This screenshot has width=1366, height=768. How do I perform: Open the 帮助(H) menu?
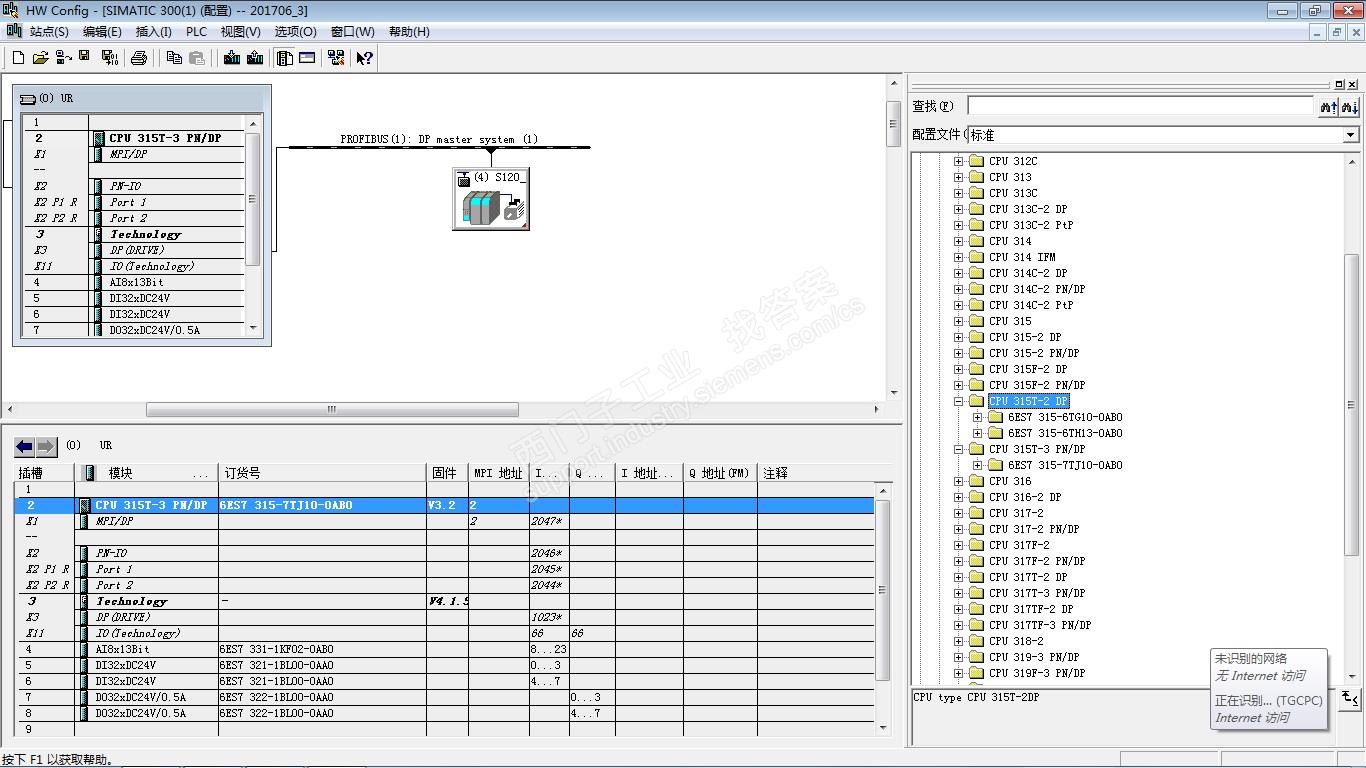coord(409,32)
